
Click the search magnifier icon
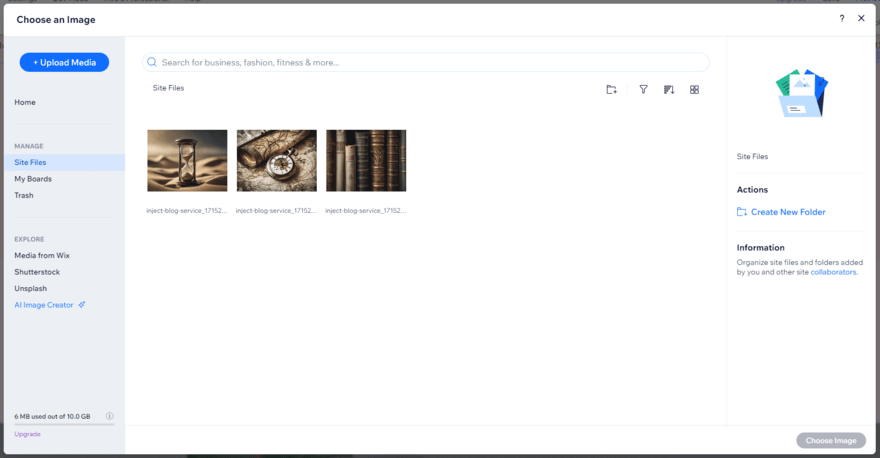[152, 62]
